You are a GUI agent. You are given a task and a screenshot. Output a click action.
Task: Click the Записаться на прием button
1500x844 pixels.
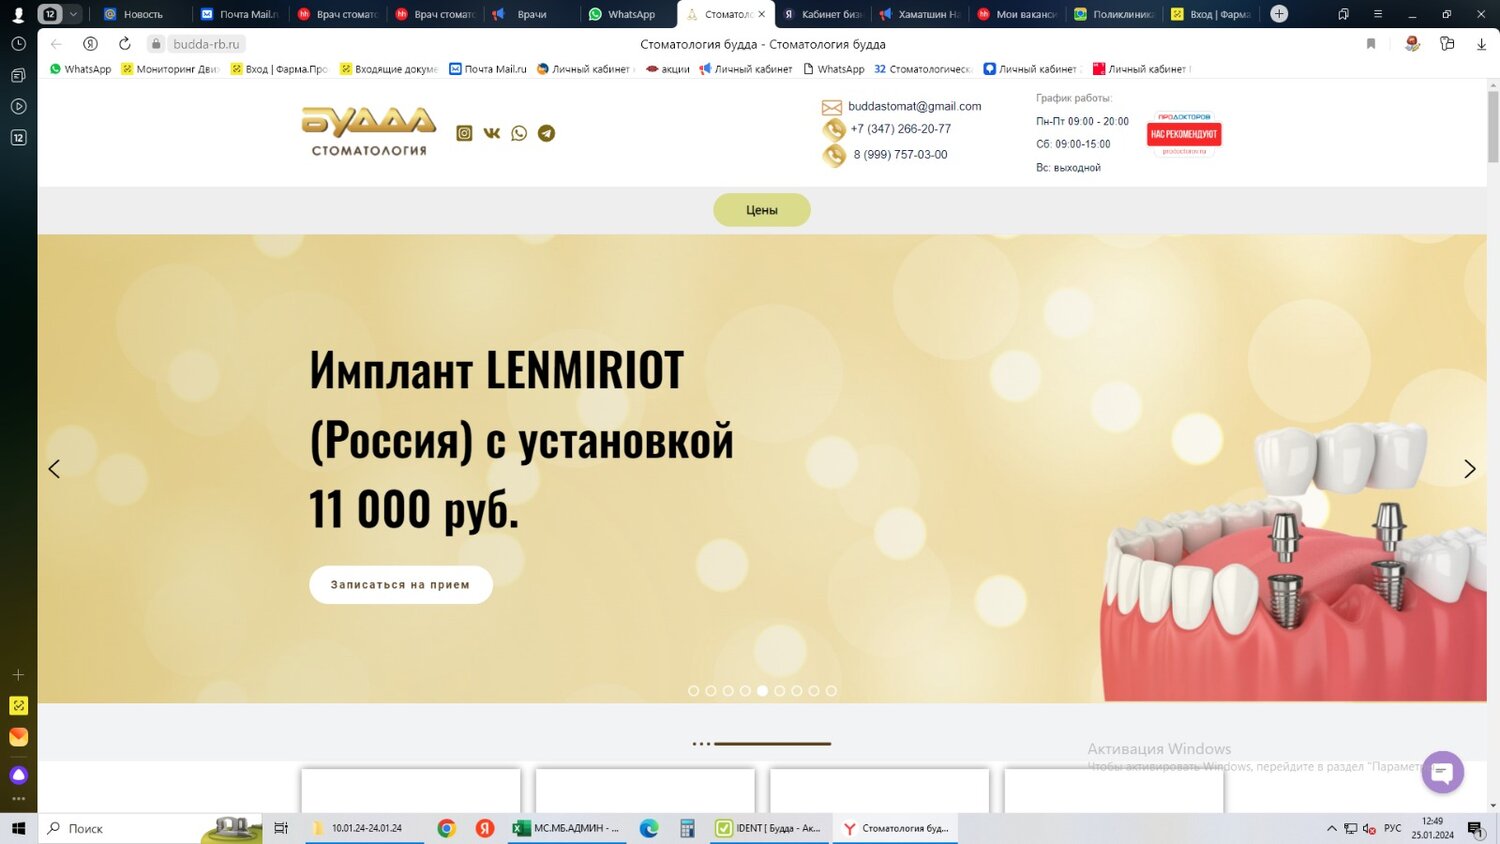(x=400, y=585)
